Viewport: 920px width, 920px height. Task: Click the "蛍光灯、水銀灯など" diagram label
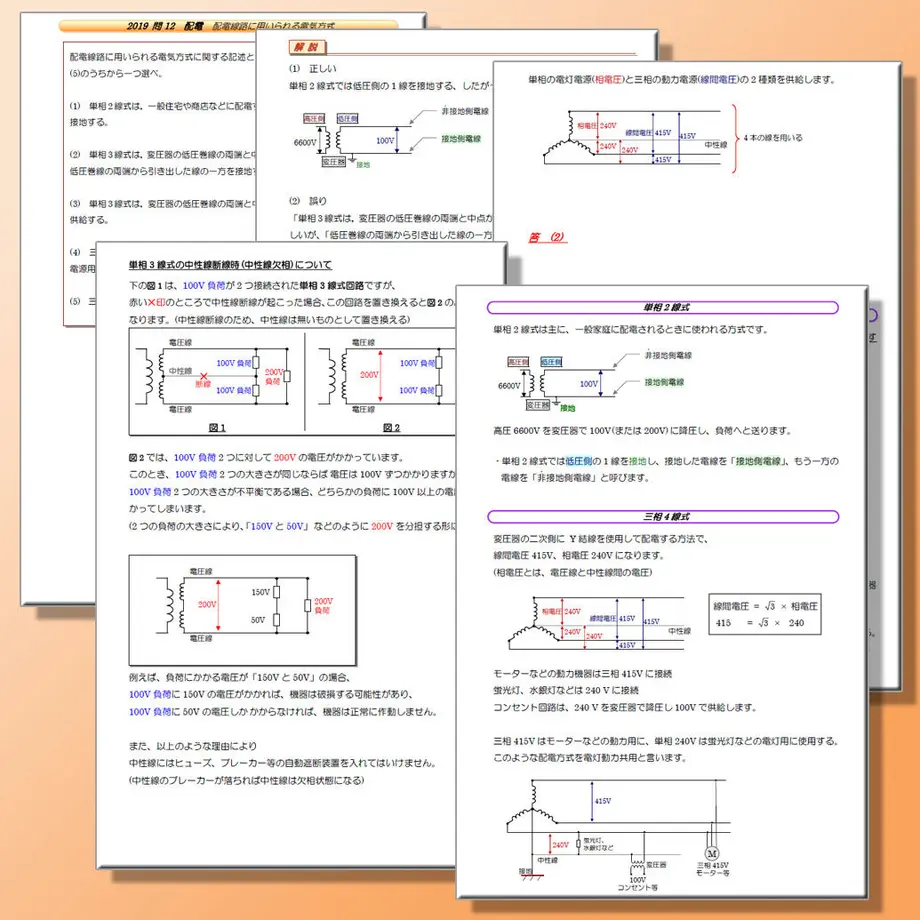coord(598,844)
